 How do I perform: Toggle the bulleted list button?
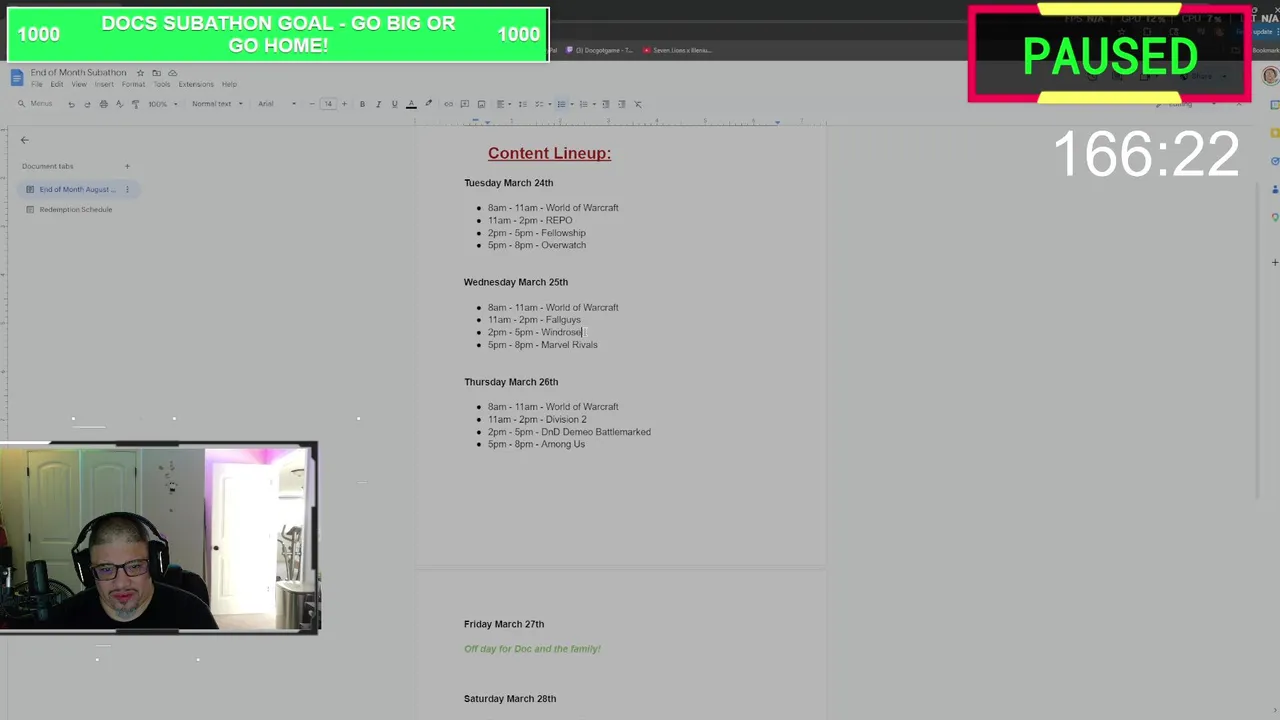pyautogui.click(x=561, y=104)
